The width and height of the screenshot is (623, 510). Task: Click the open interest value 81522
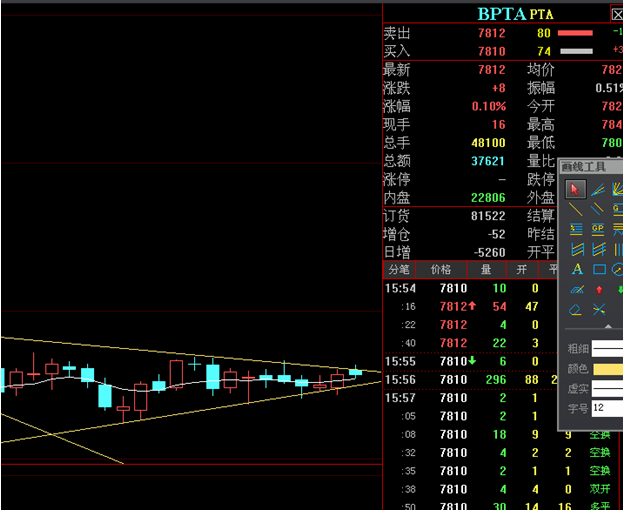click(x=488, y=216)
